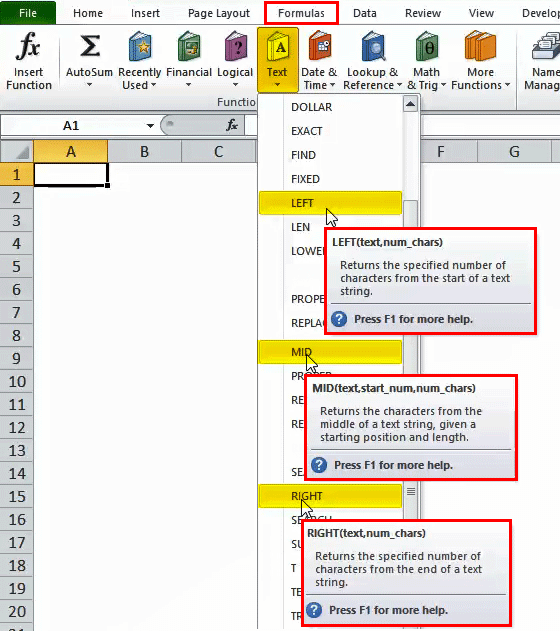Click the Select All corner triangle
The height and width of the screenshot is (631, 560).
(22, 152)
